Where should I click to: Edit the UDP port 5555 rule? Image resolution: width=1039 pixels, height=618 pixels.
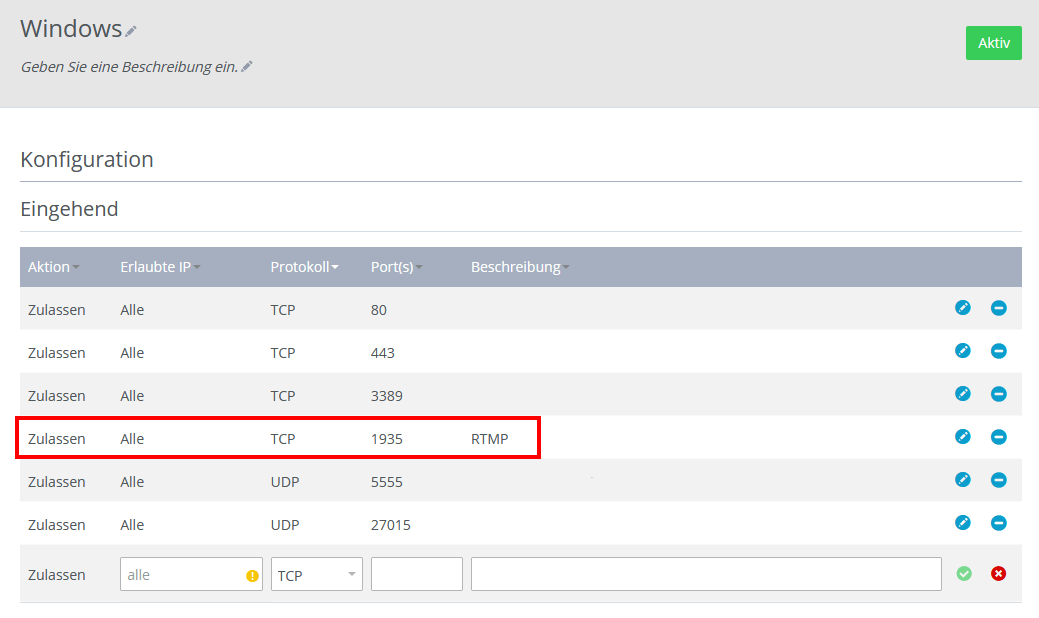pos(963,480)
